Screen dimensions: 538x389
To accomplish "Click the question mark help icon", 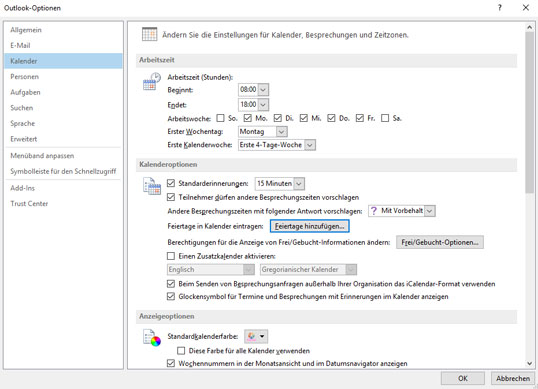I will click(500, 8).
